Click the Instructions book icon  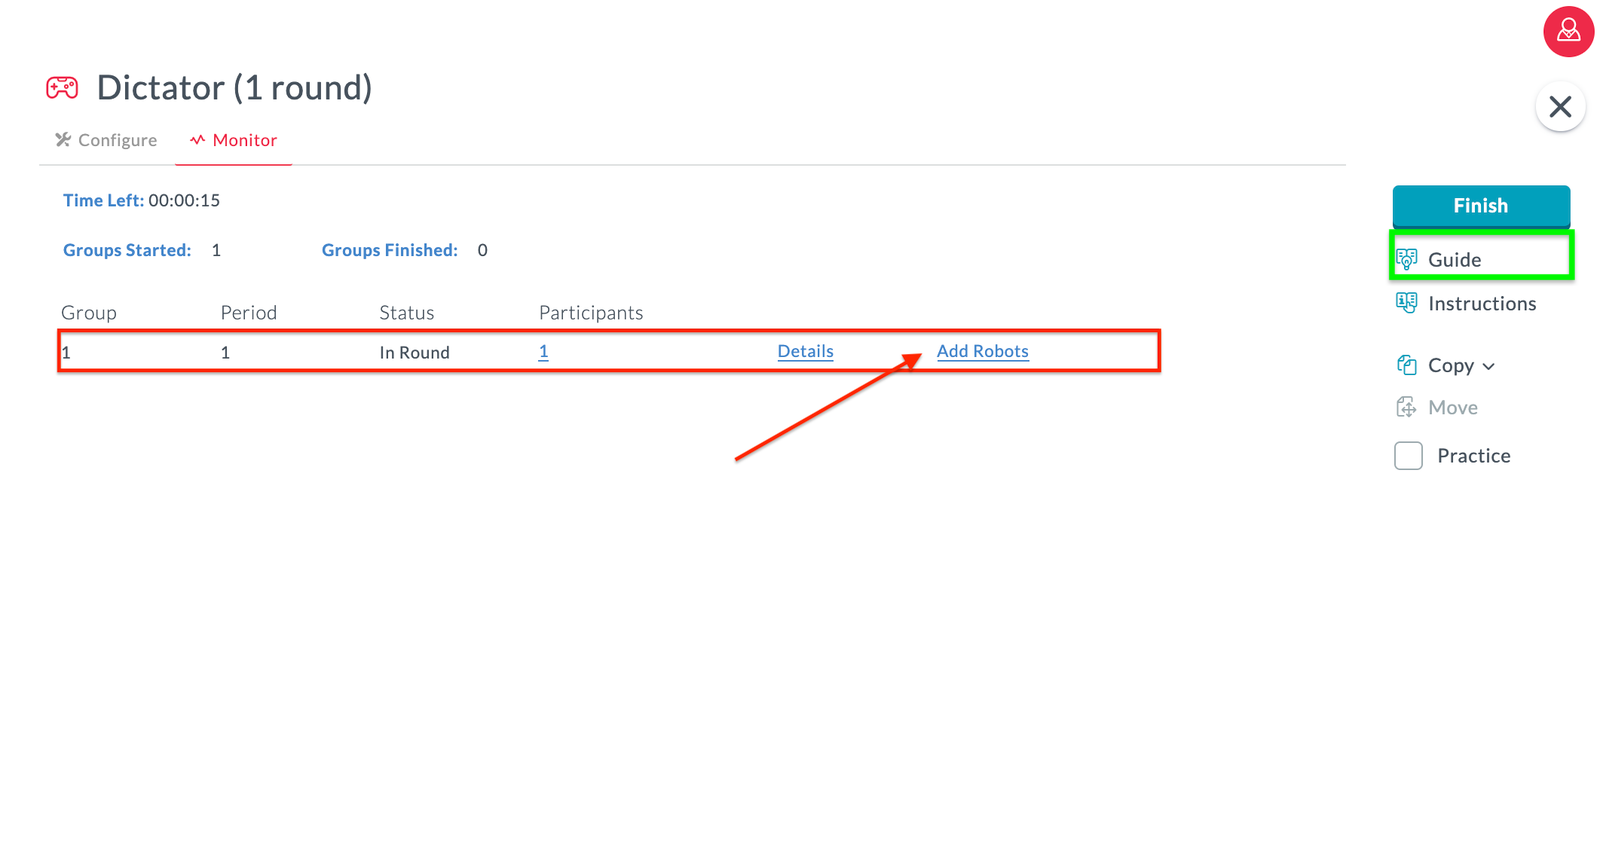1406,303
